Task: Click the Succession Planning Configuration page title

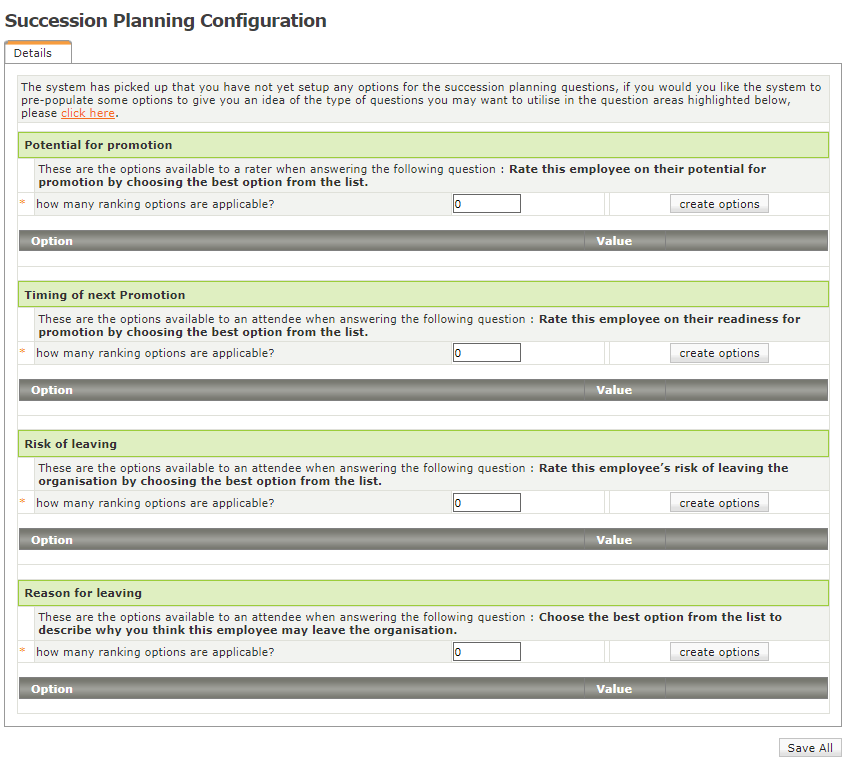Action: [x=166, y=21]
